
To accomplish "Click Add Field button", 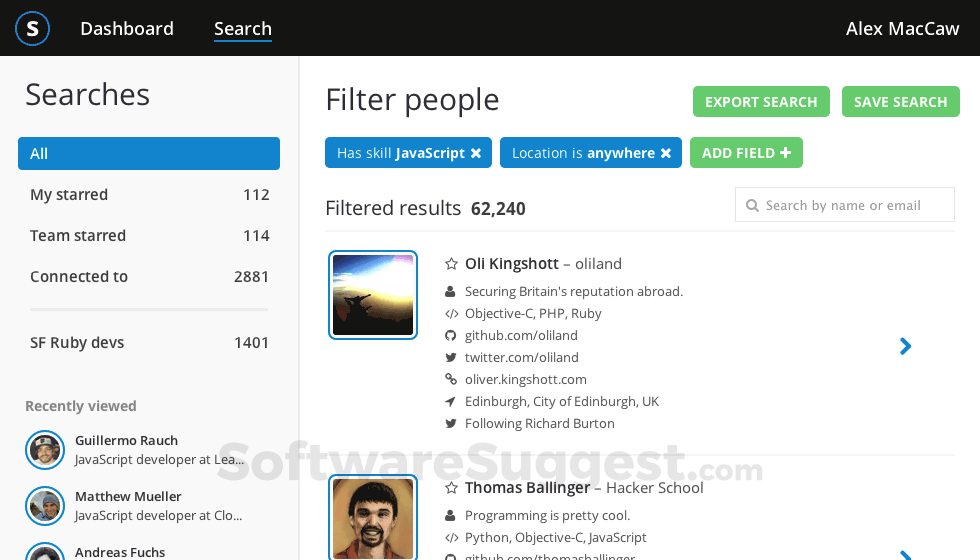I will click(x=746, y=153).
